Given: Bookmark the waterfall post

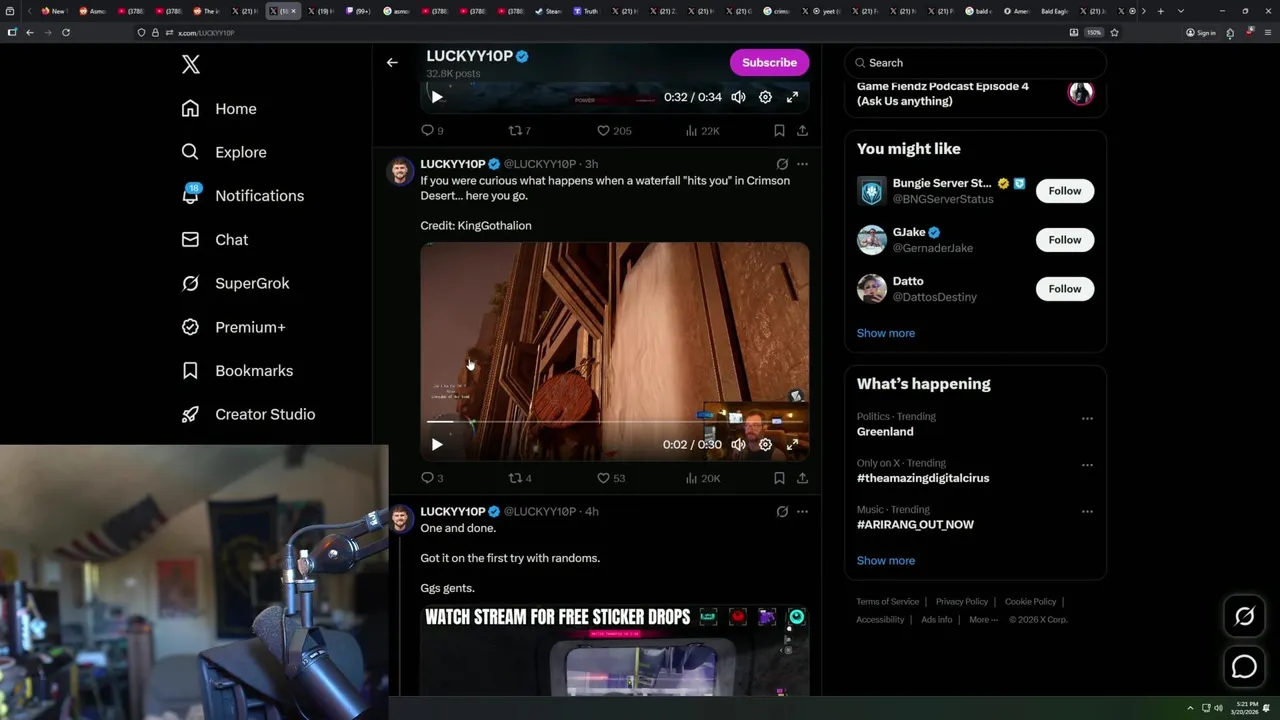Looking at the screenshot, I should pos(779,479).
